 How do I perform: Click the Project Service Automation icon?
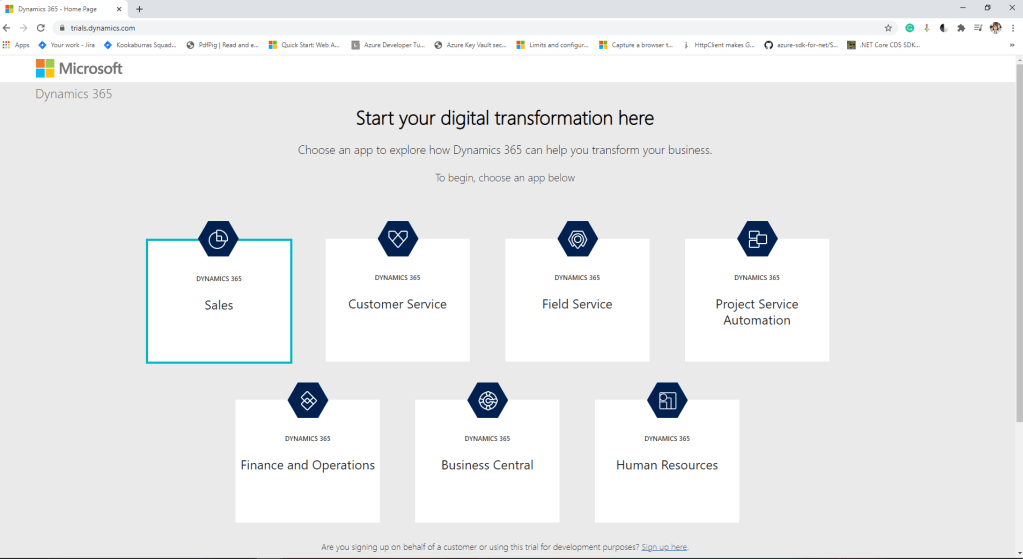tap(756, 239)
